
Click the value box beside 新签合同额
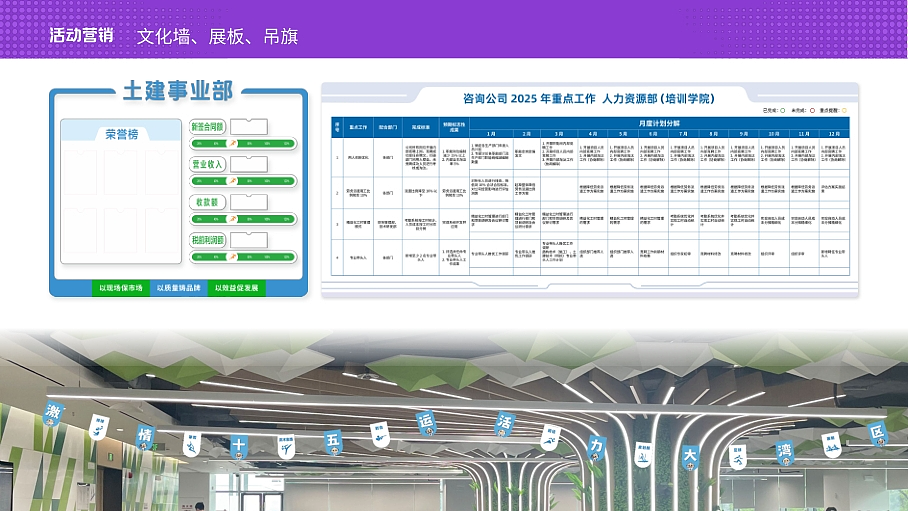tap(249, 126)
